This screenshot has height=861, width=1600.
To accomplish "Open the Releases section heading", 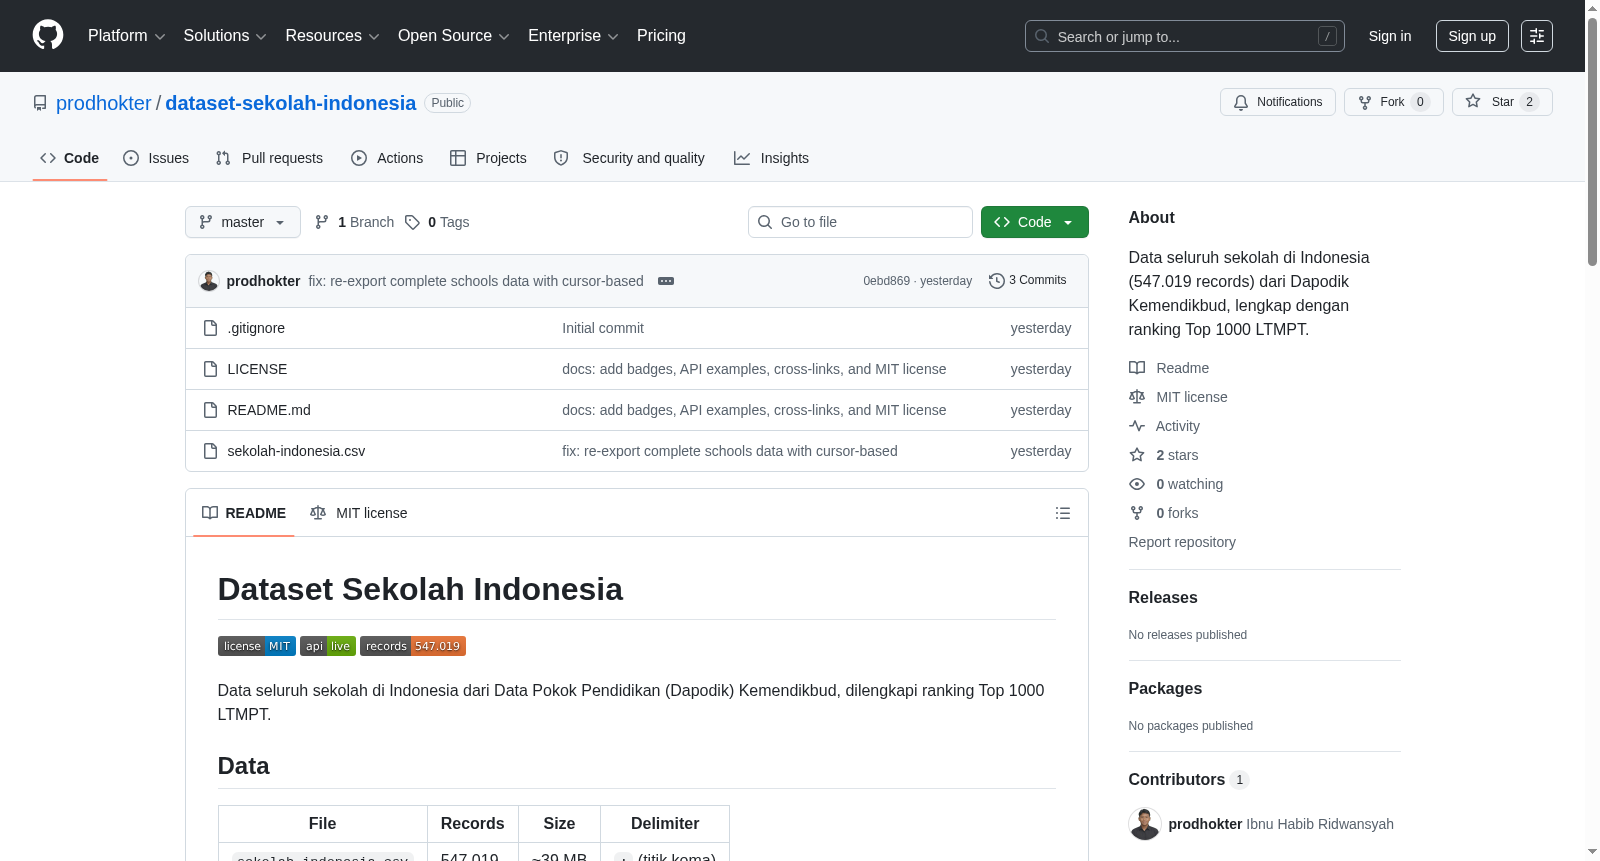I will (x=1163, y=597).
